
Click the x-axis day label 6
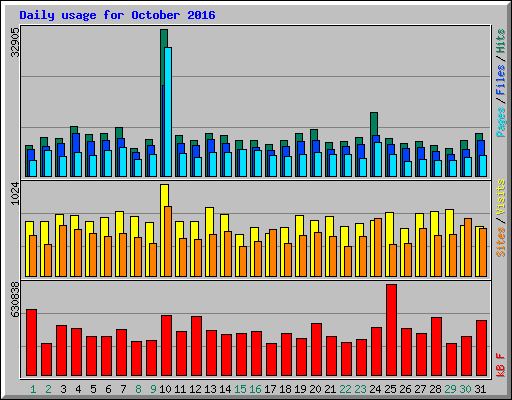click(x=108, y=389)
